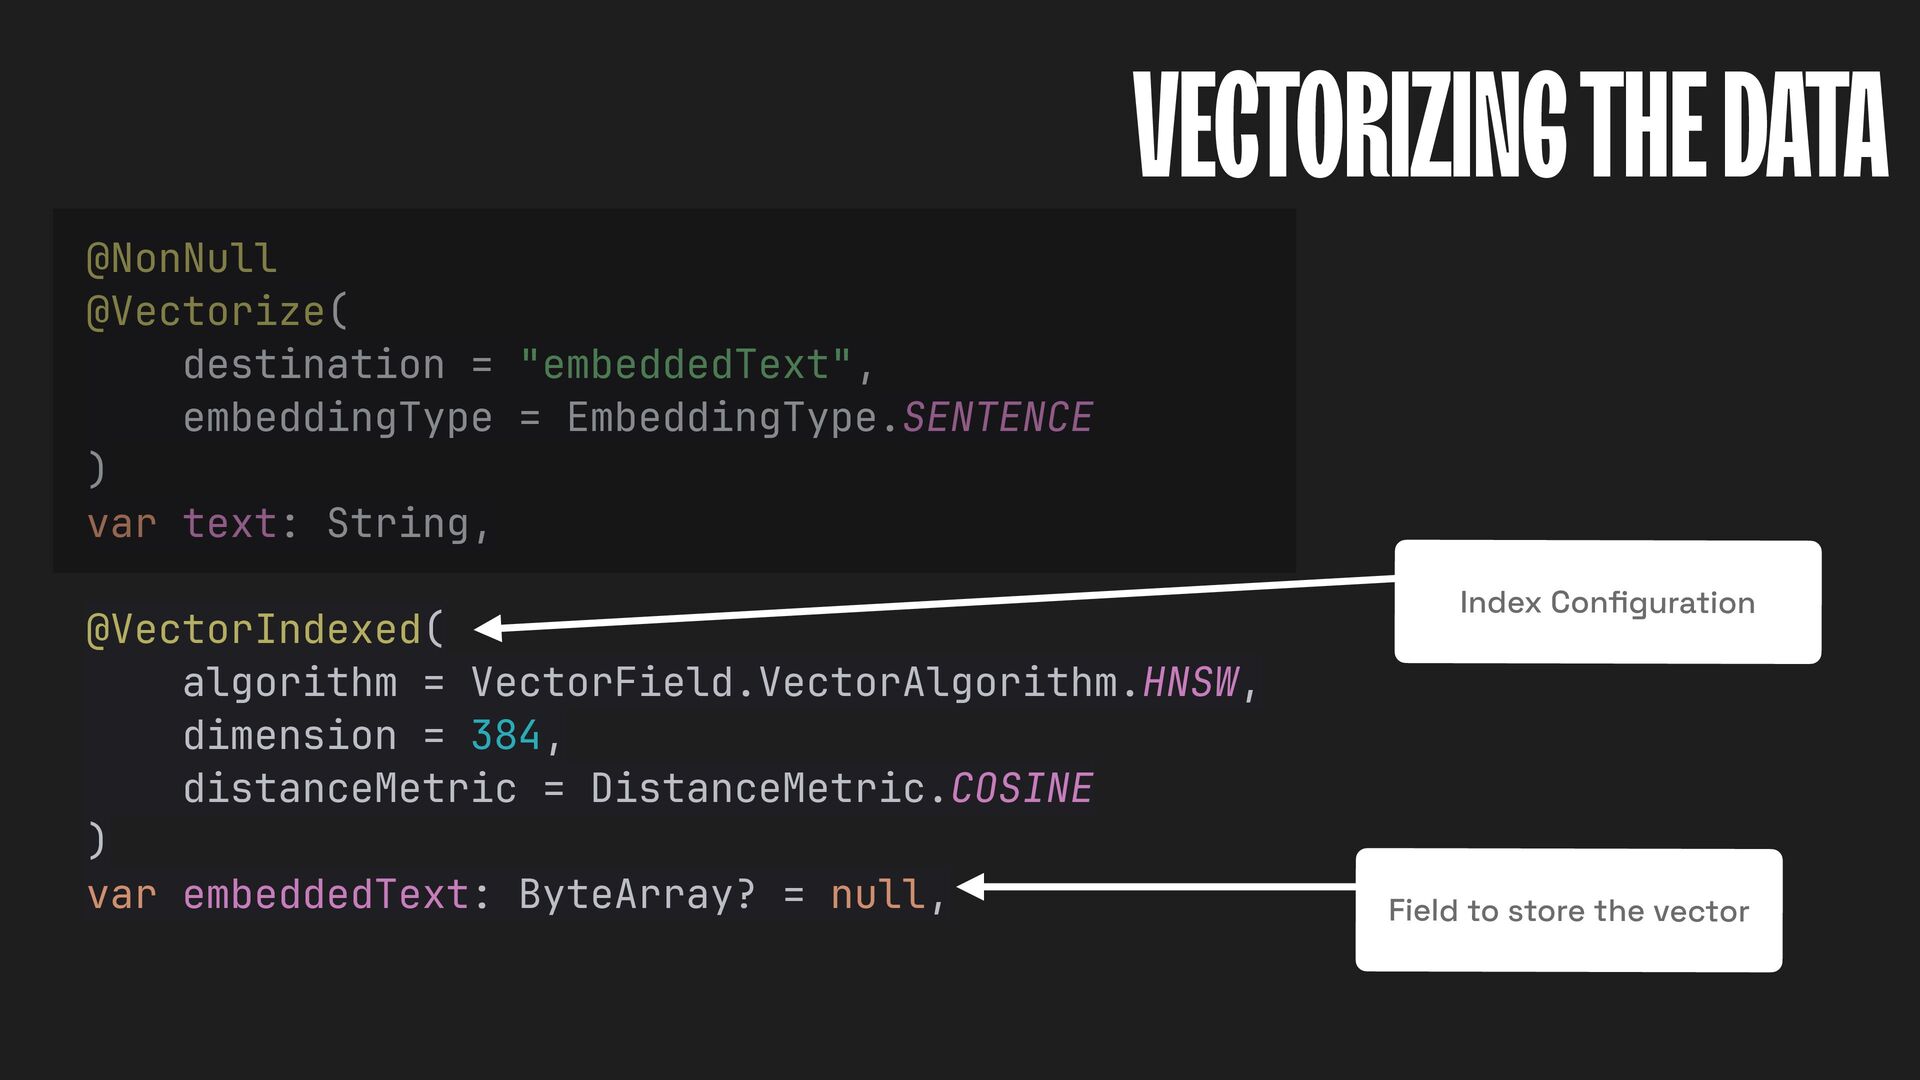This screenshot has height=1080, width=1920.
Task: Click the embeddedText variable declaration name
Action: 325,895
